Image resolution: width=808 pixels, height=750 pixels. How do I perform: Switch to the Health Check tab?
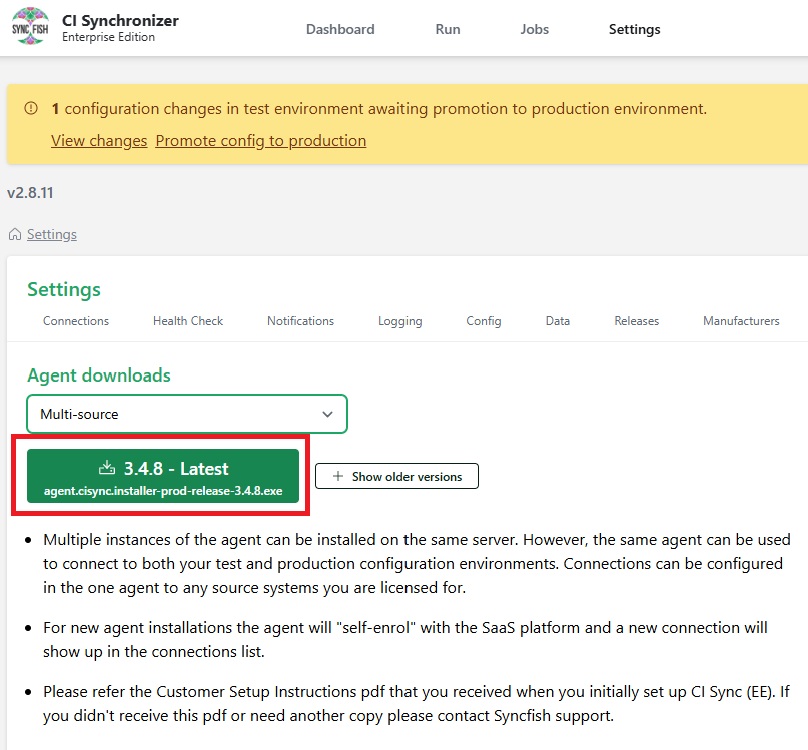[x=188, y=321]
